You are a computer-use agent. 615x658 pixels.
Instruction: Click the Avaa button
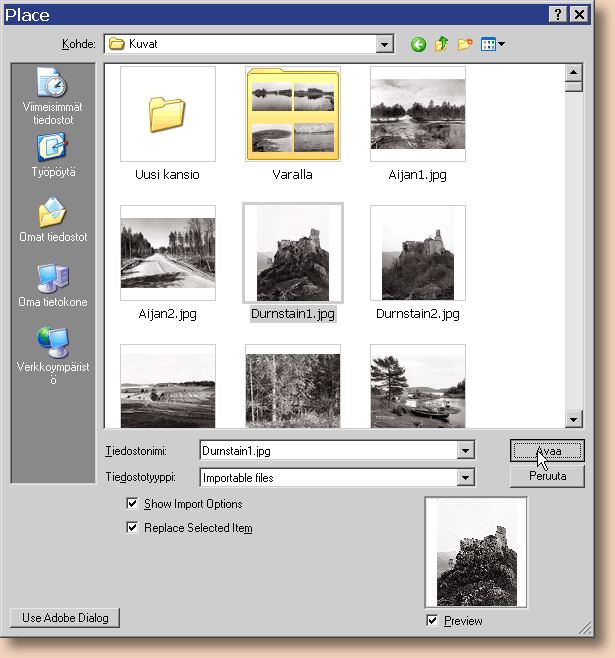(546, 451)
